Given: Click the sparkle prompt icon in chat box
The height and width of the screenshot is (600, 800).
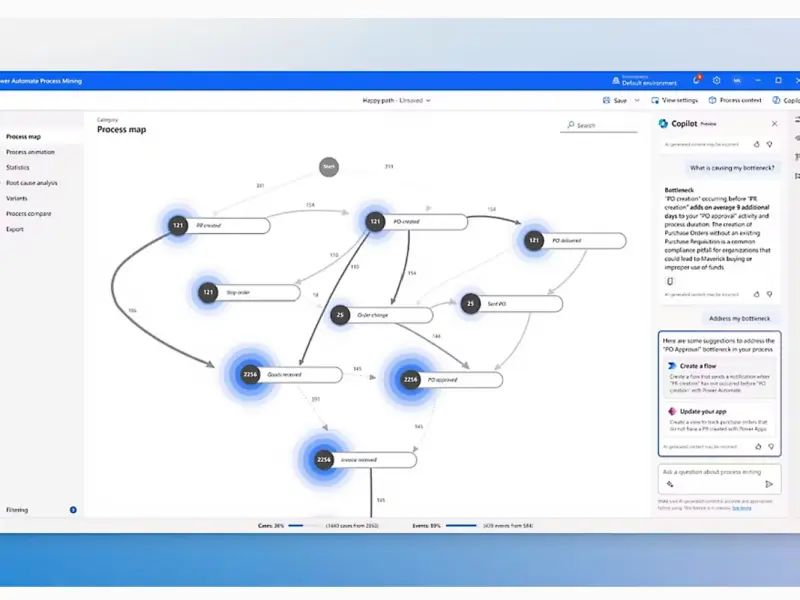Looking at the screenshot, I should click(x=670, y=484).
